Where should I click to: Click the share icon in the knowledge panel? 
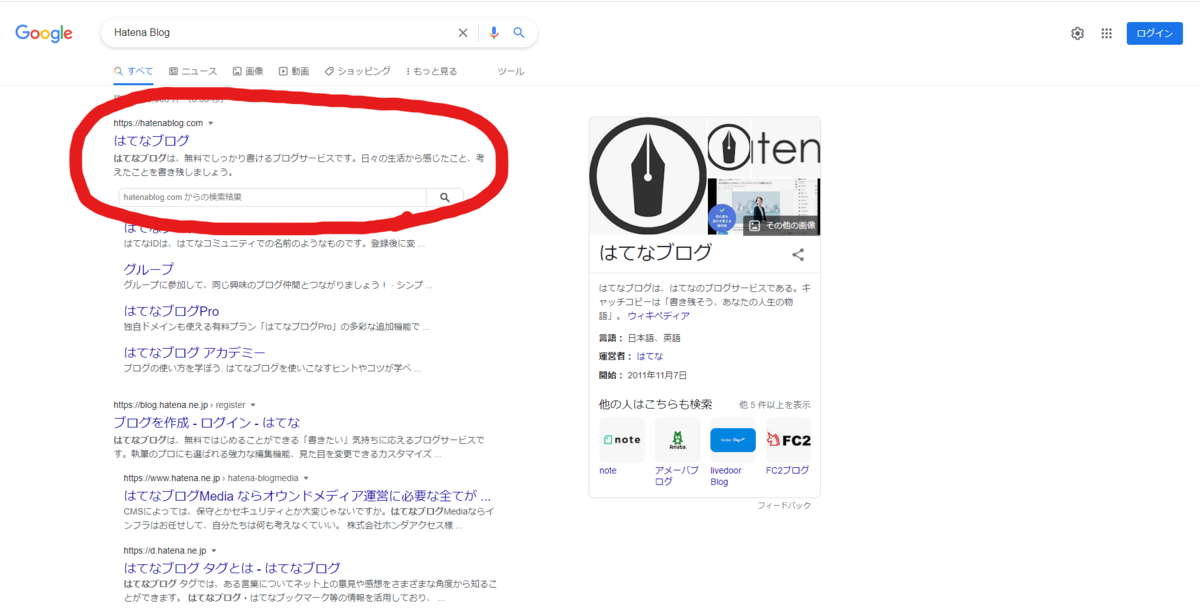(797, 254)
